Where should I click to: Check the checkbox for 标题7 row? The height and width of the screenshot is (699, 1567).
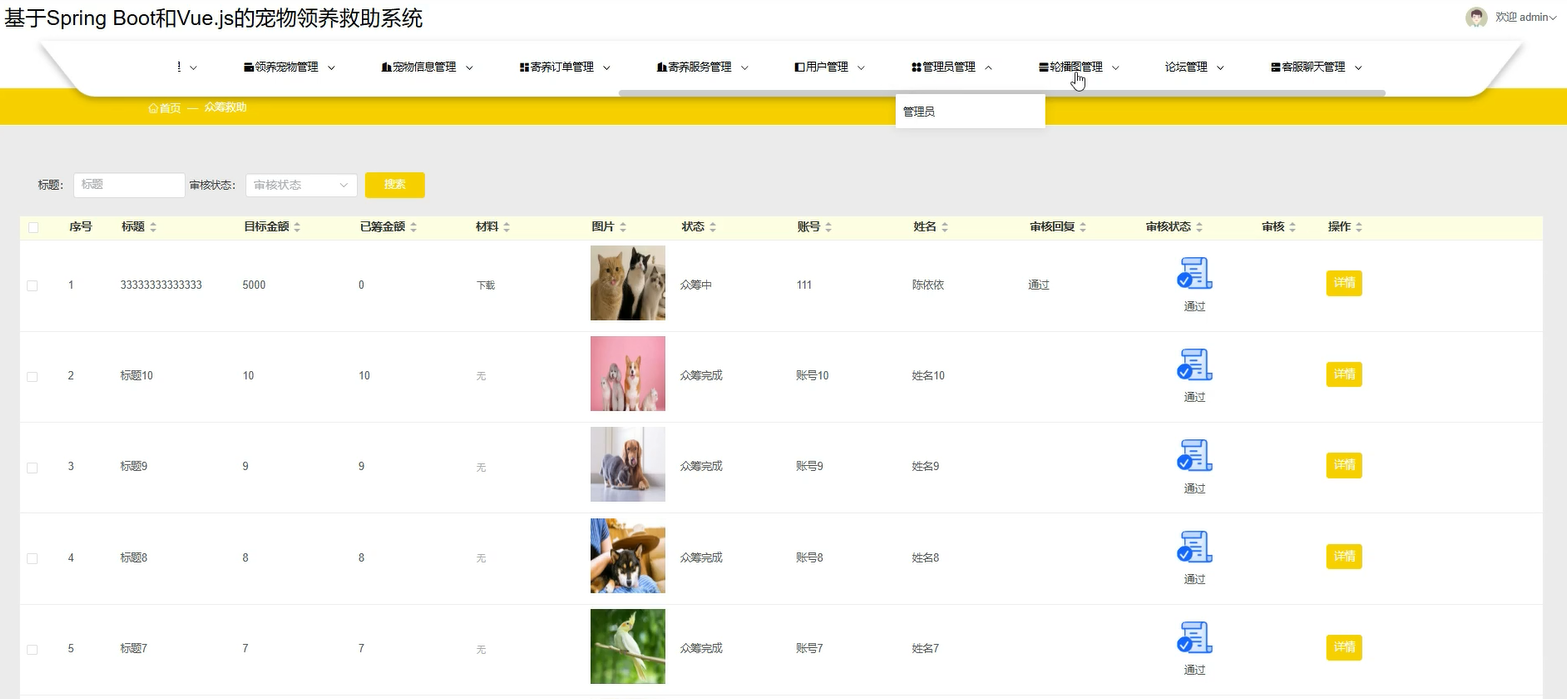[x=32, y=650]
